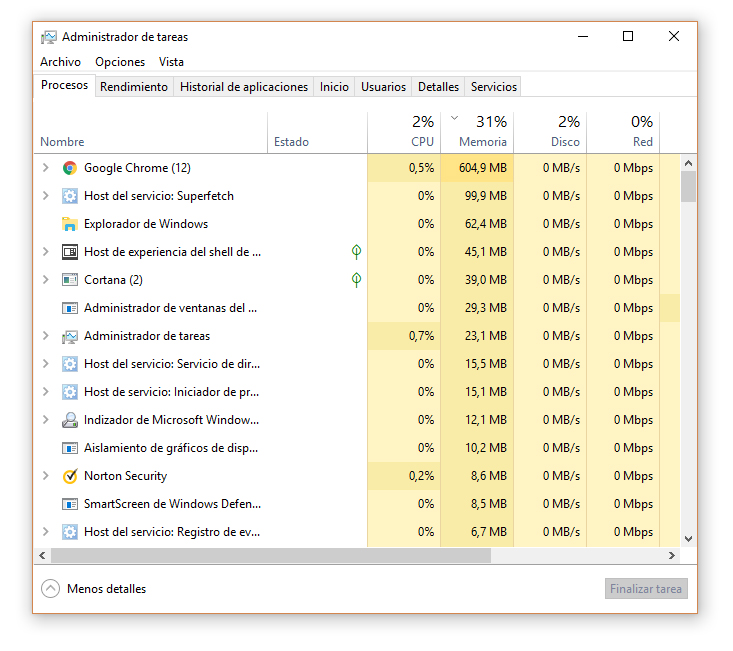
Task: Click the horizontal scroll right arrow
Action: pyautogui.click(x=672, y=555)
